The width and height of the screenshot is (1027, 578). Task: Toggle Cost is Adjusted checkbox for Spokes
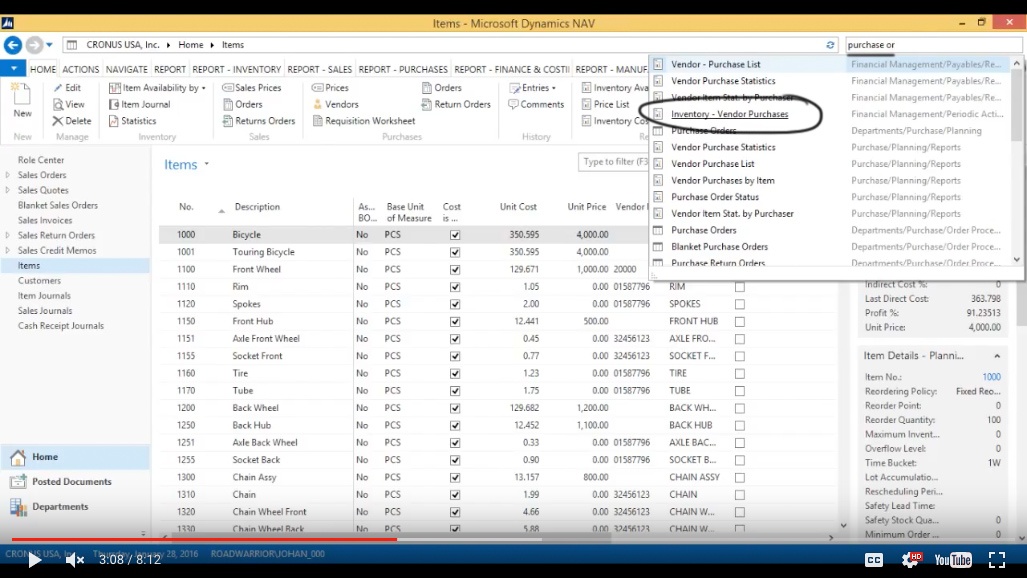tap(455, 304)
